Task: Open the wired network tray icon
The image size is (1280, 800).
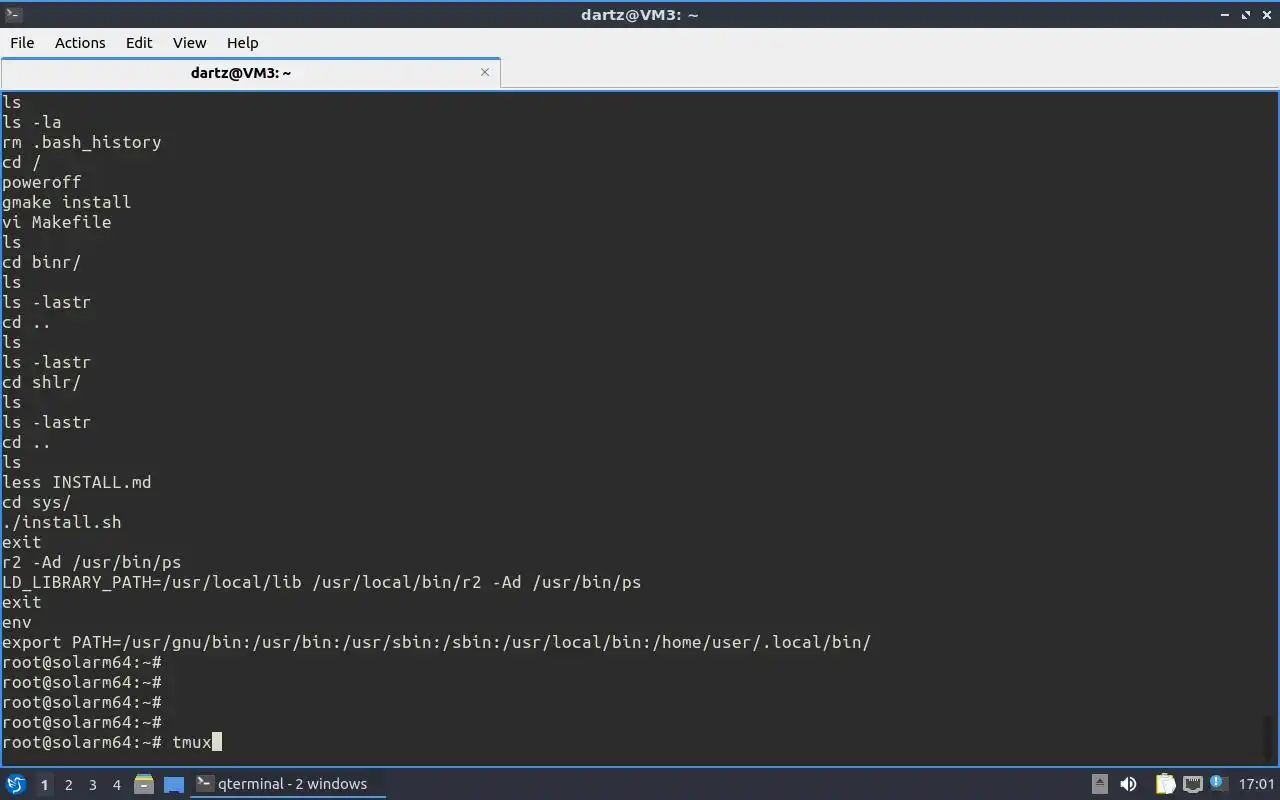Action: coord(1193,784)
